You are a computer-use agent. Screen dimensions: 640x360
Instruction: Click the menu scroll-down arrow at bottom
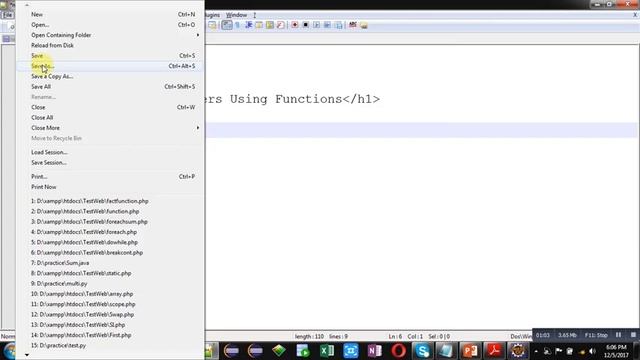(x=27, y=355)
